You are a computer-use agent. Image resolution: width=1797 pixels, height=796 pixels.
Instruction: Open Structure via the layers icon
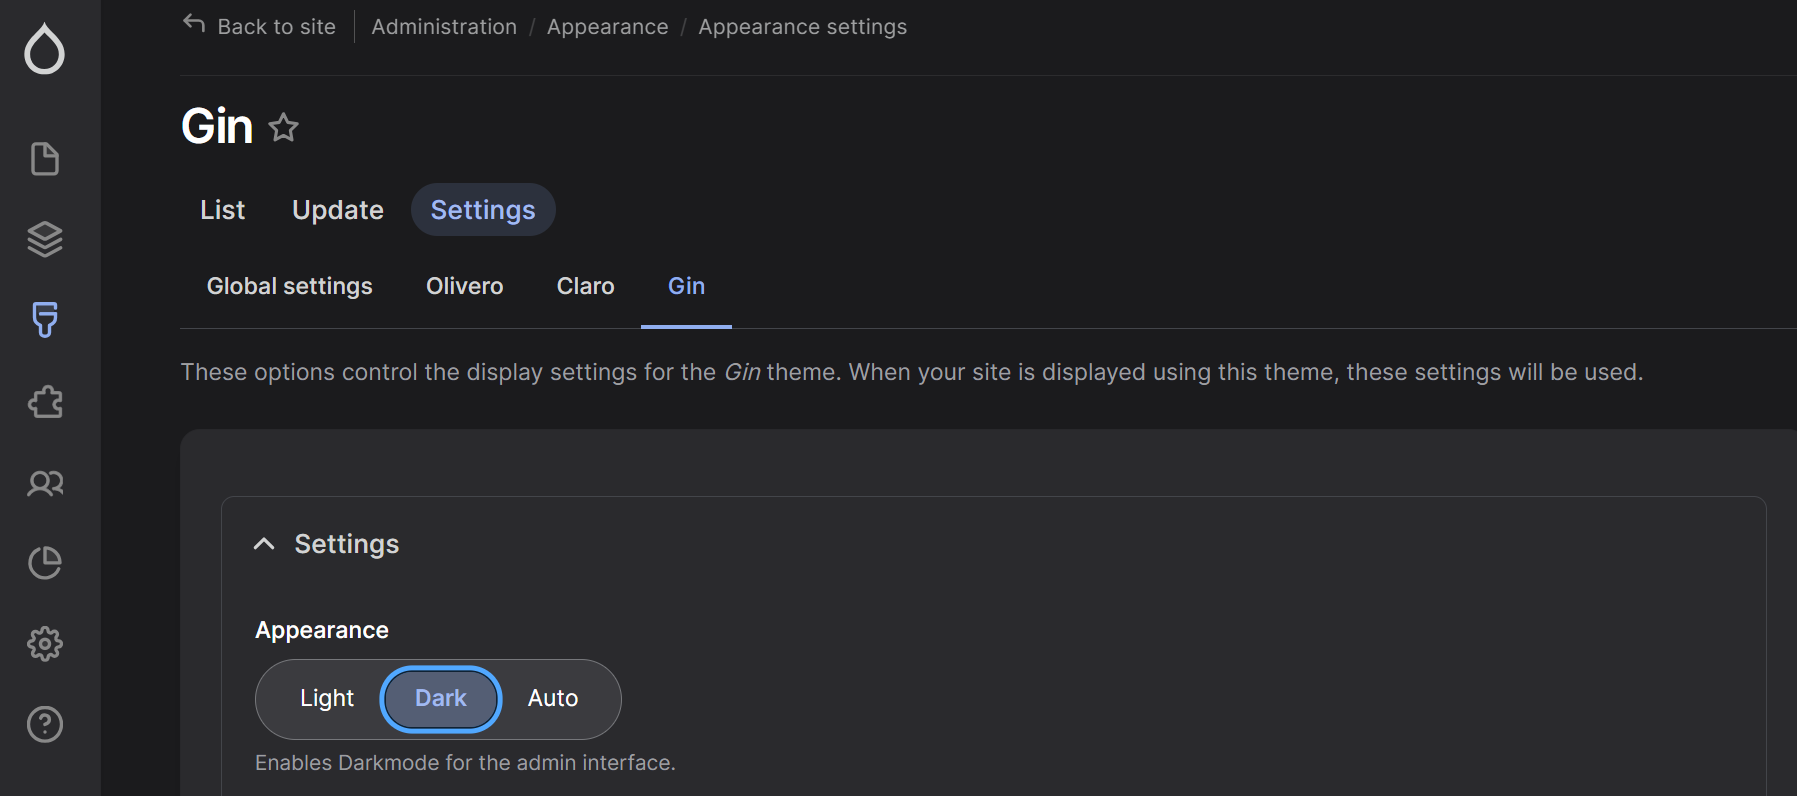(45, 239)
